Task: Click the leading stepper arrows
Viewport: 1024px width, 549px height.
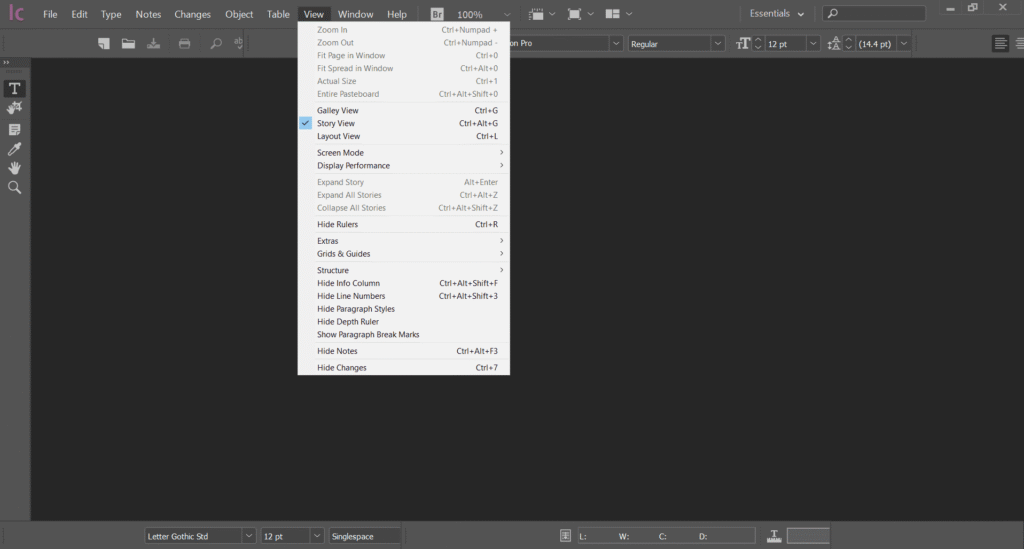Action: click(x=849, y=44)
